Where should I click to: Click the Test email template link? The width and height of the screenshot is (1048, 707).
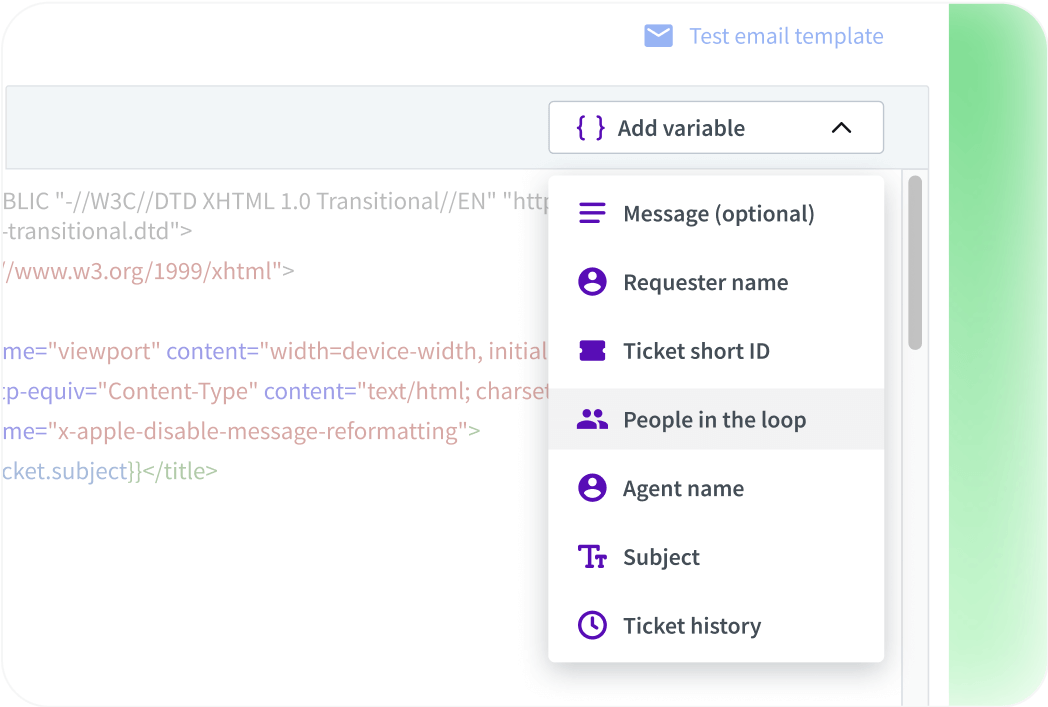(x=786, y=35)
